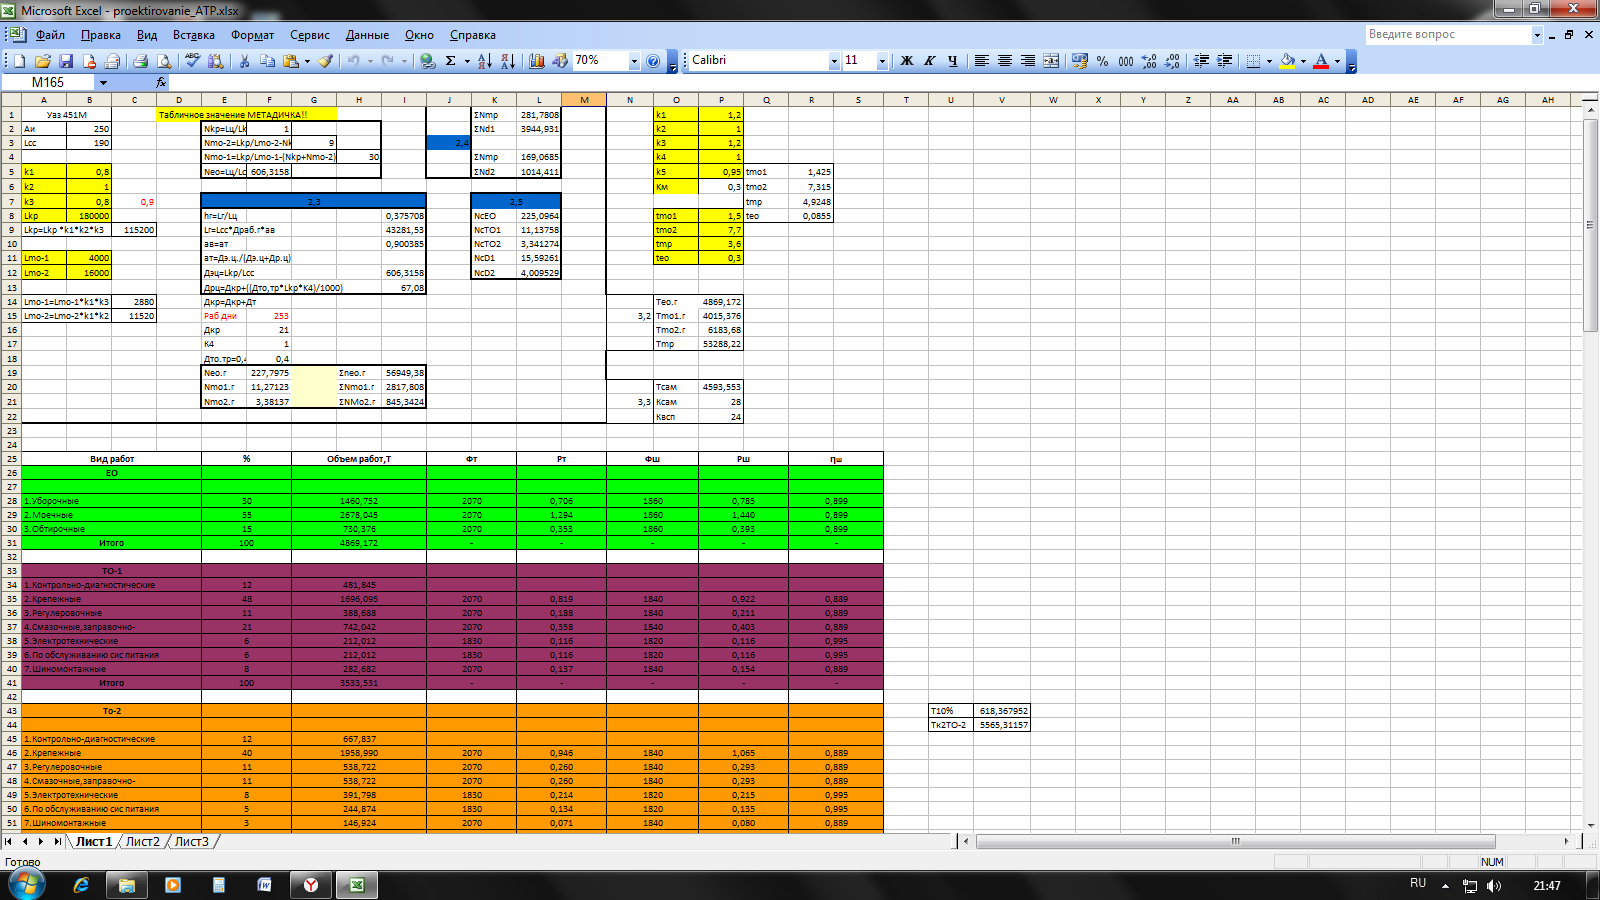This screenshot has height=900, width=1600.
Task: Open Print Preview from the toolbar
Action: point(164,61)
